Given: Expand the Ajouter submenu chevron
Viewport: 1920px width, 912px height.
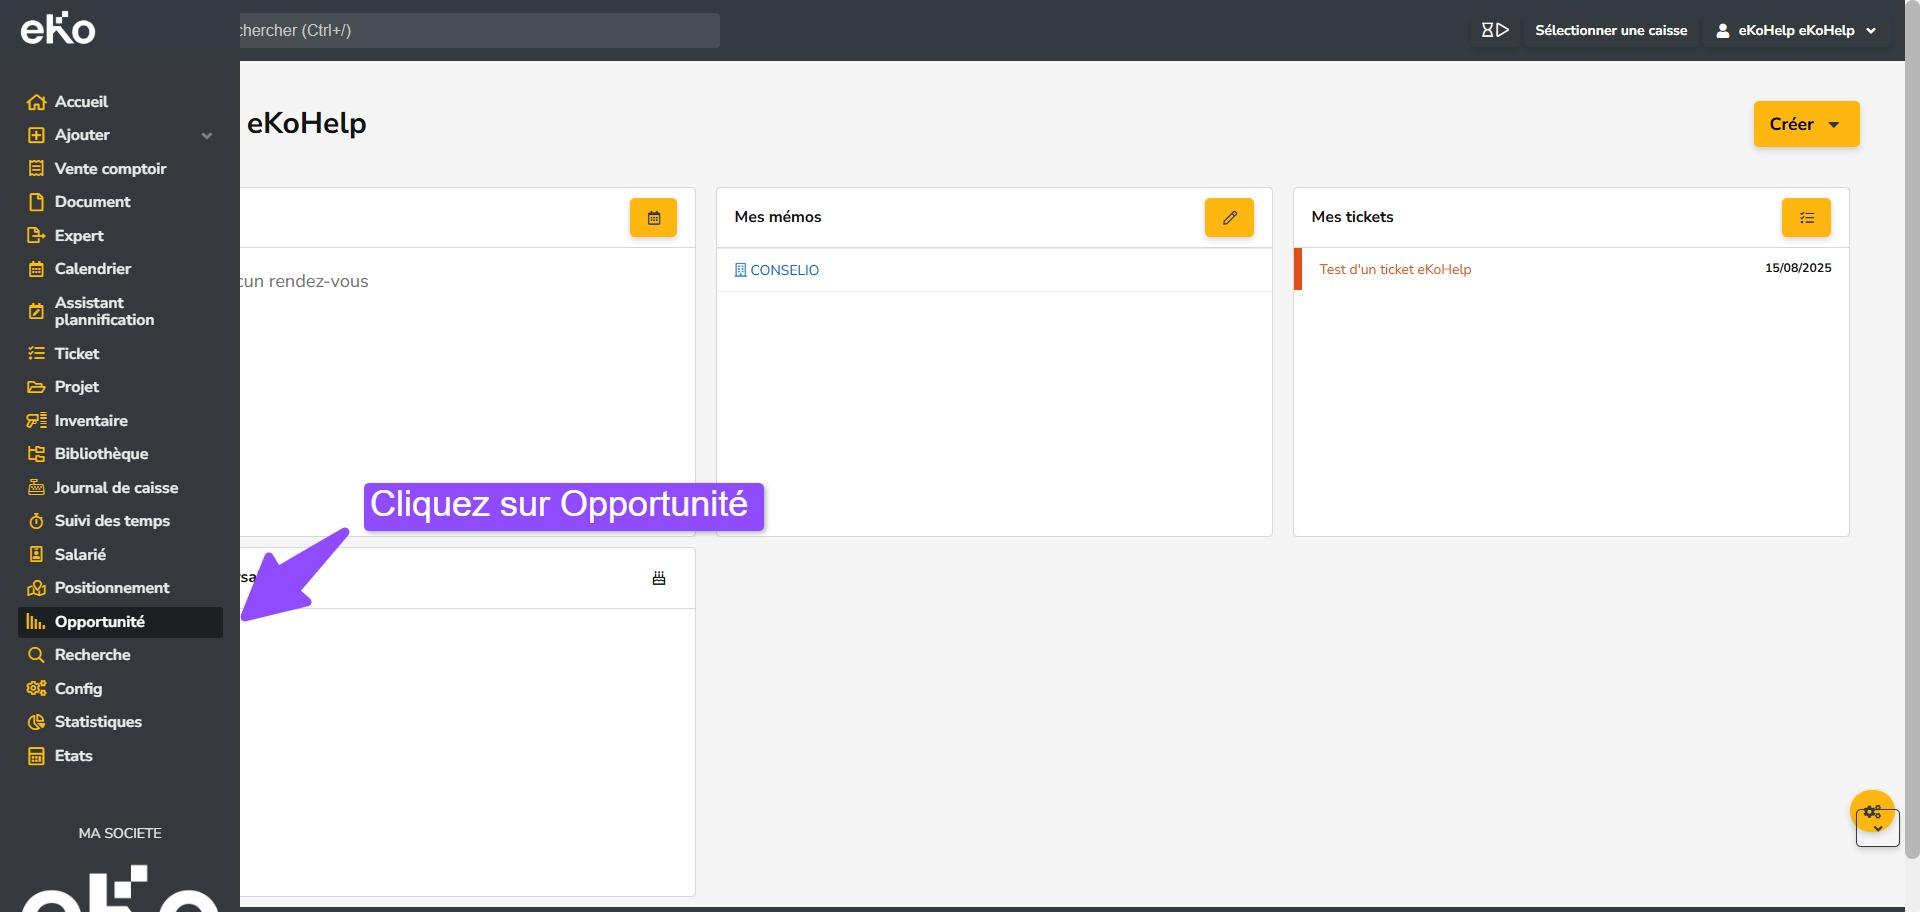Looking at the screenshot, I should 207,136.
